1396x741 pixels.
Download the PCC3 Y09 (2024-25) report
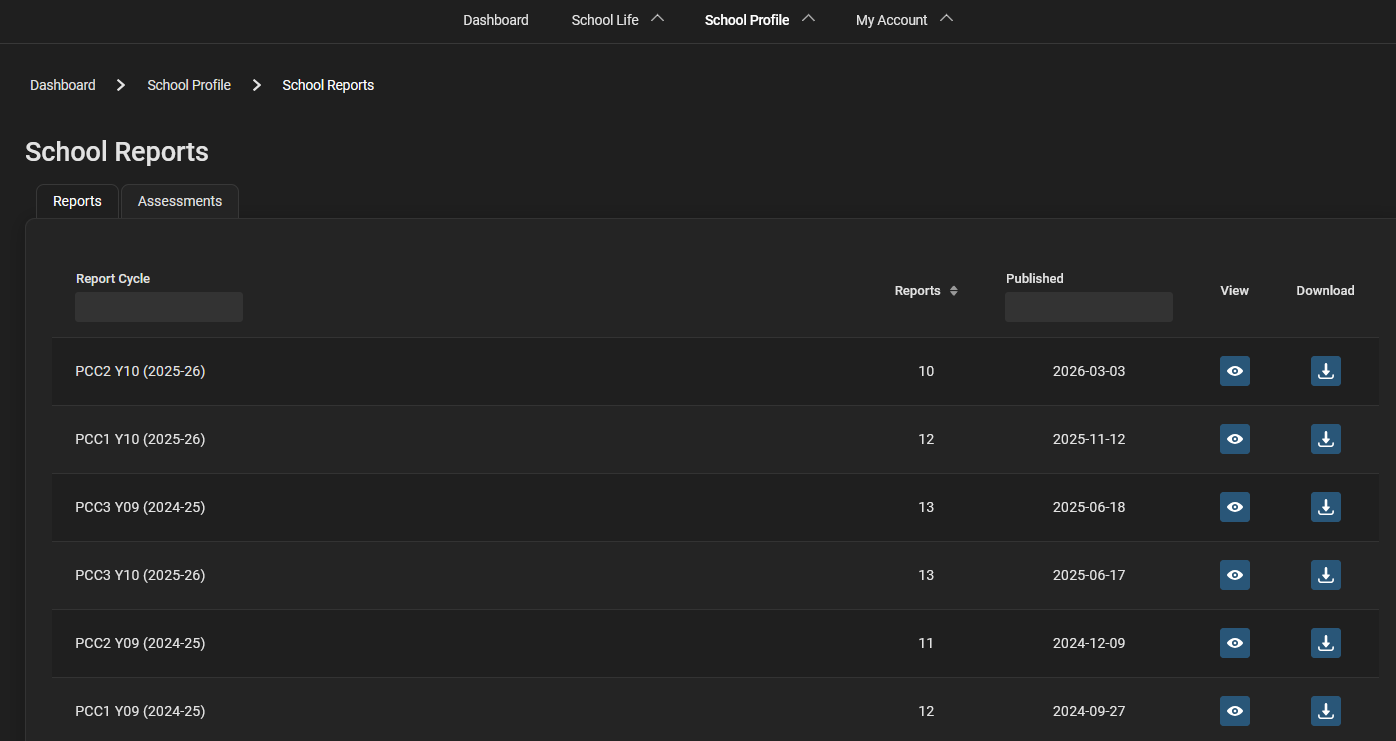1326,507
